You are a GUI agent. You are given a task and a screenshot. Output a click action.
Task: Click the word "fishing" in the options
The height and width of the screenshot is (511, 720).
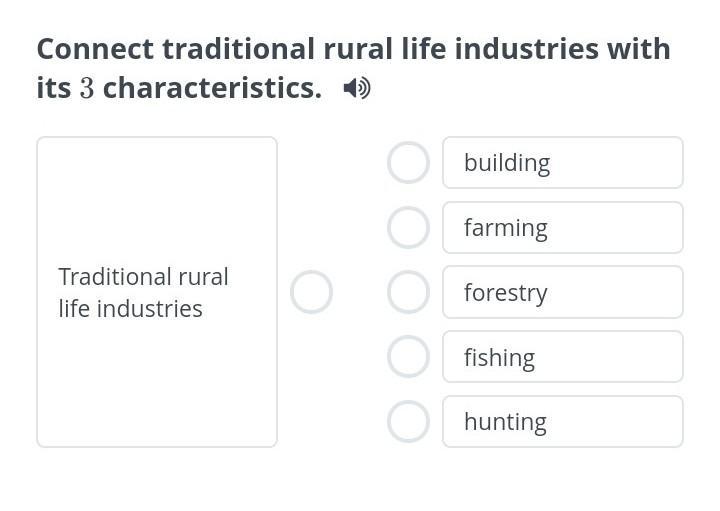pos(499,358)
